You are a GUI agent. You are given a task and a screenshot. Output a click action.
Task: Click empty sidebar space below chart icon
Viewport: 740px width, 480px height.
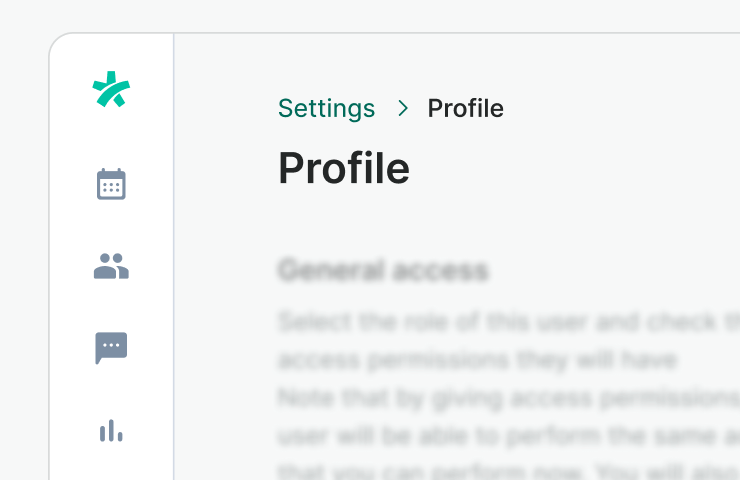[x=111, y=466]
